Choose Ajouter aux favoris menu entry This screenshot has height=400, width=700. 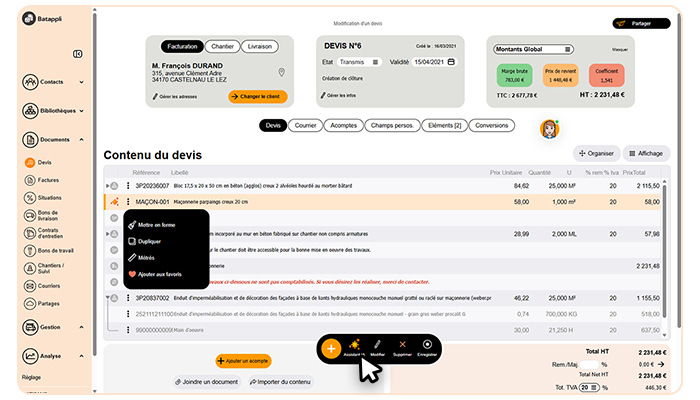click(155, 274)
